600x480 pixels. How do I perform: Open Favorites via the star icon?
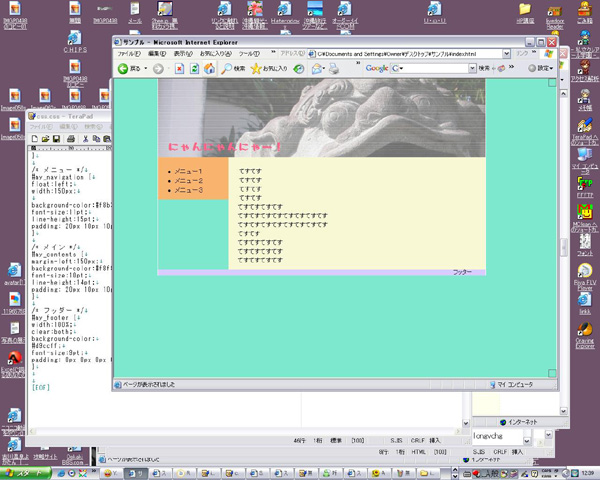coord(269,69)
